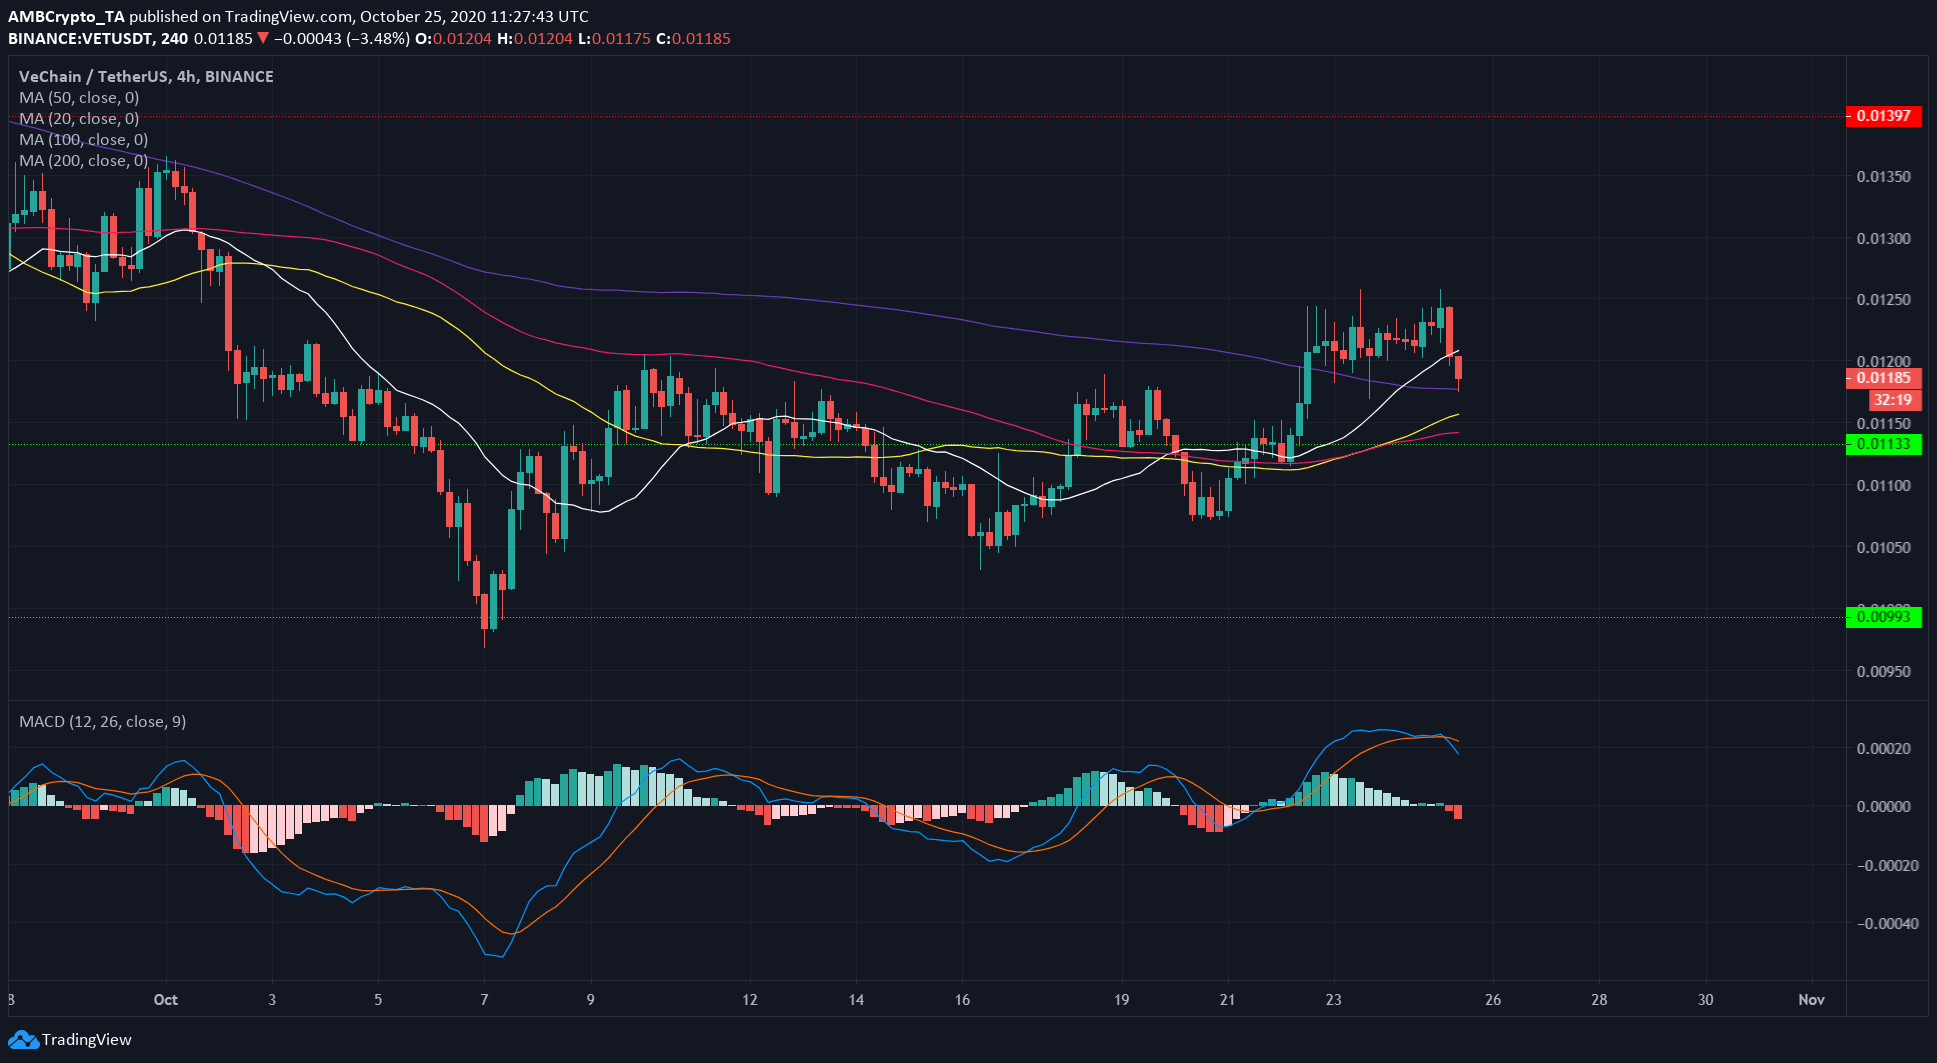The image size is (1937, 1063).
Task: Click the current price 0.01185 label
Action: tap(1884, 378)
